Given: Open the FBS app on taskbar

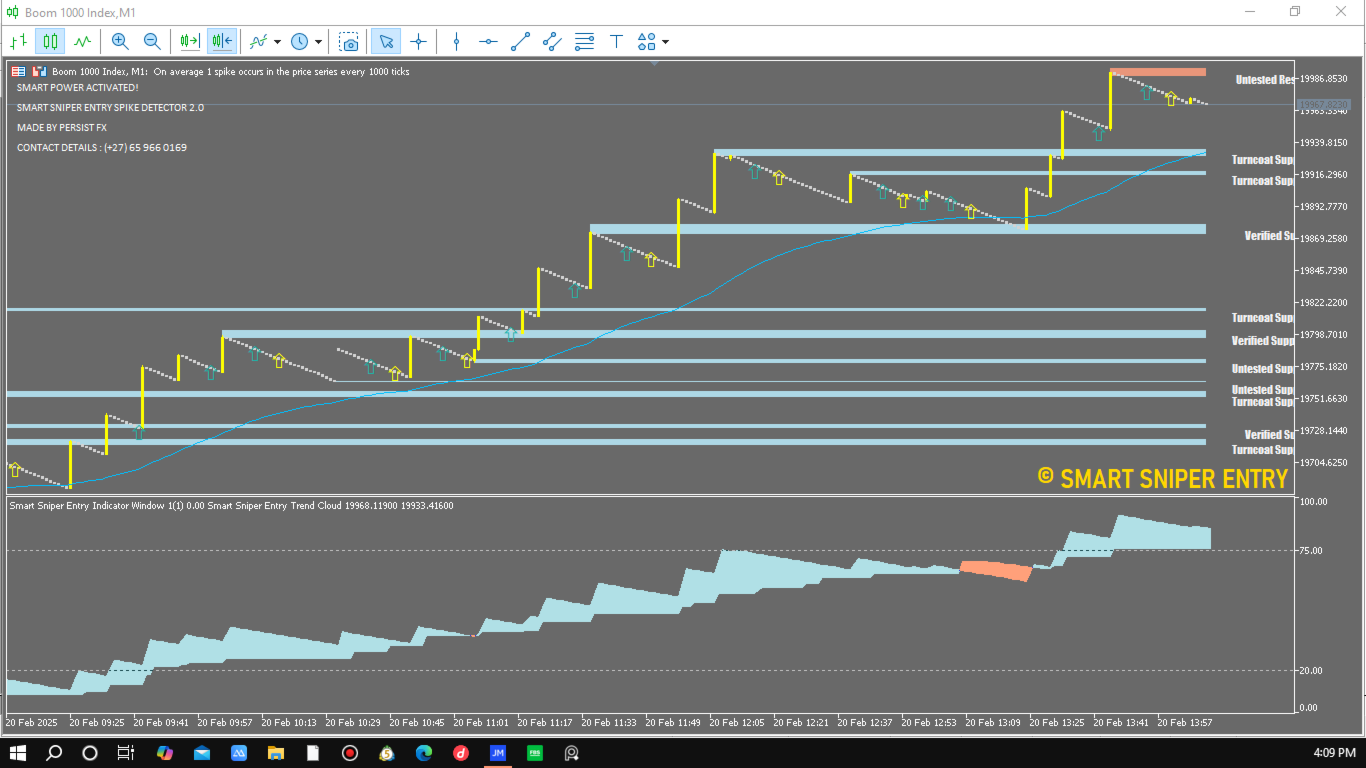Looking at the screenshot, I should tap(535, 752).
